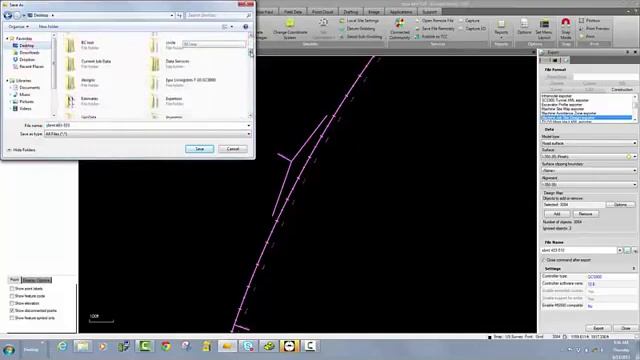The image size is (640, 360).
Task: Click Hide Folders button
Action: [21, 150]
